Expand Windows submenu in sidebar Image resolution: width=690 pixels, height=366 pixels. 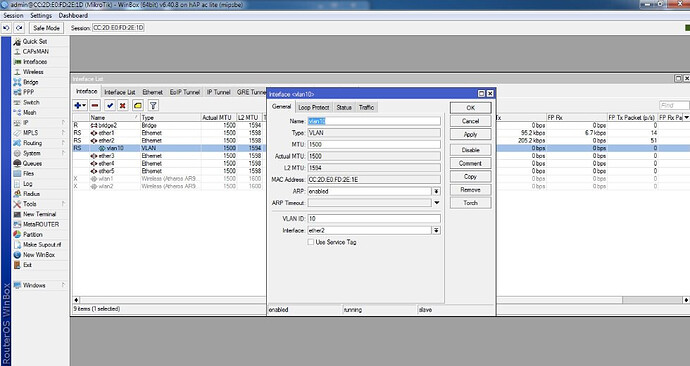pyautogui.click(x=64, y=285)
